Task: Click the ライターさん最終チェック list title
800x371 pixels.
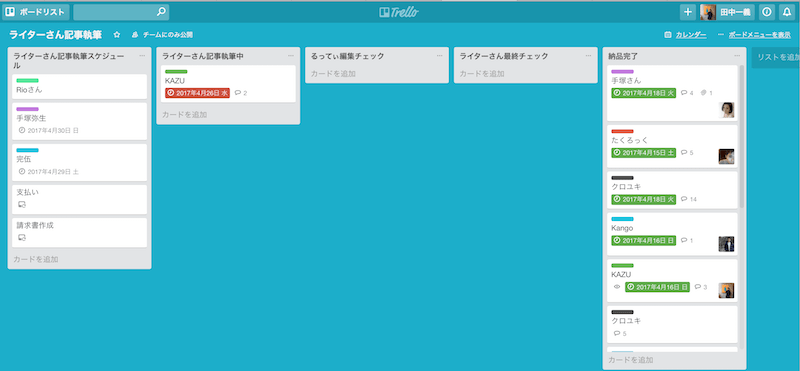Action: coord(504,56)
